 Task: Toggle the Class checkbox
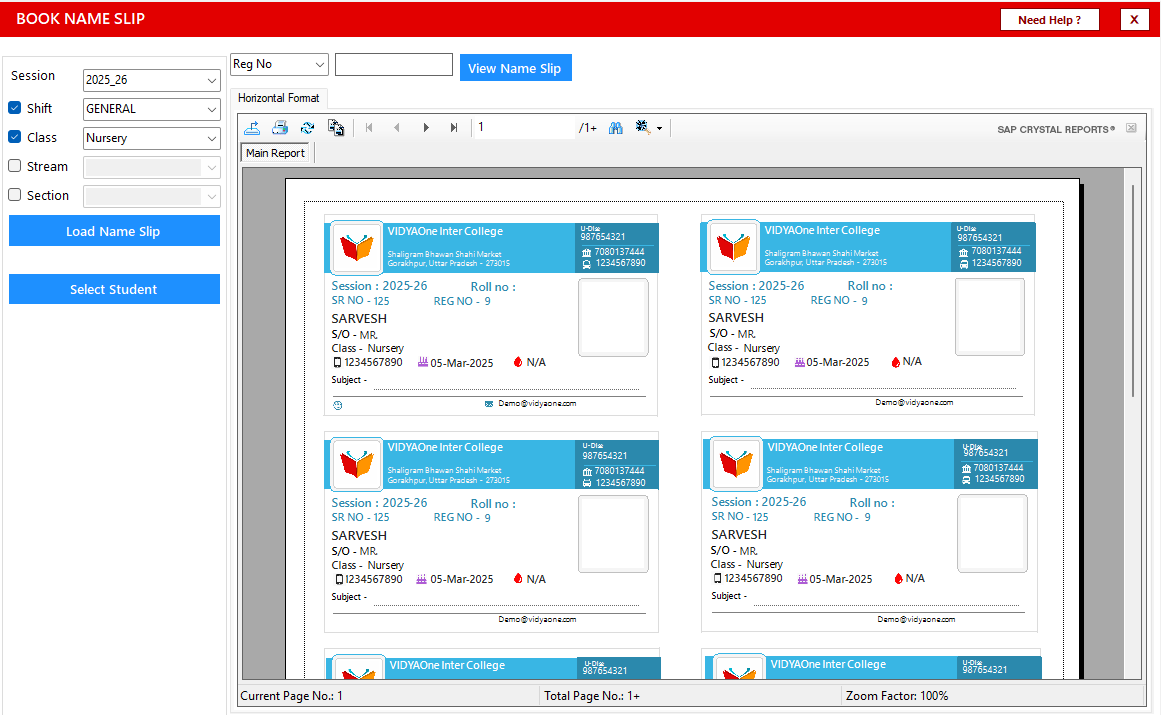pyautogui.click(x=15, y=137)
